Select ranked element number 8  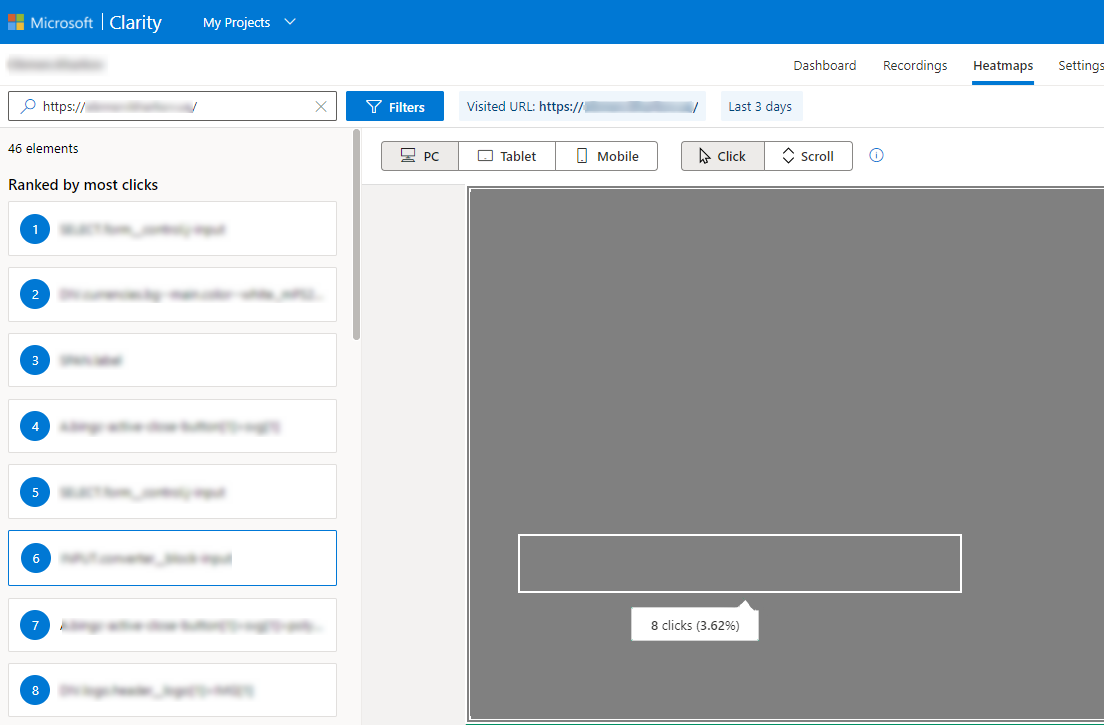coord(172,691)
